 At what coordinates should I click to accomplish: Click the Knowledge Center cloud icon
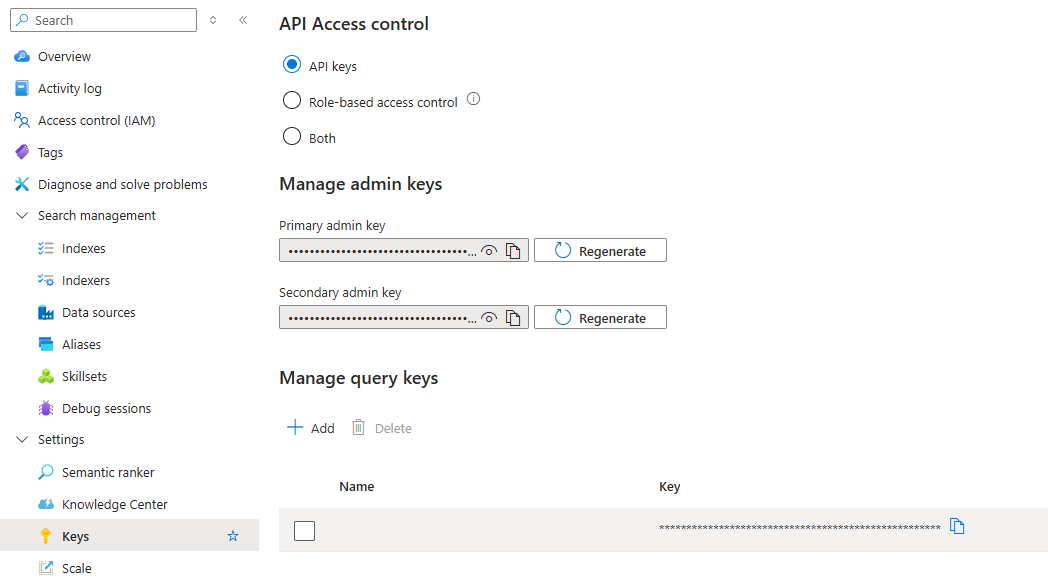(x=46, y=504)
